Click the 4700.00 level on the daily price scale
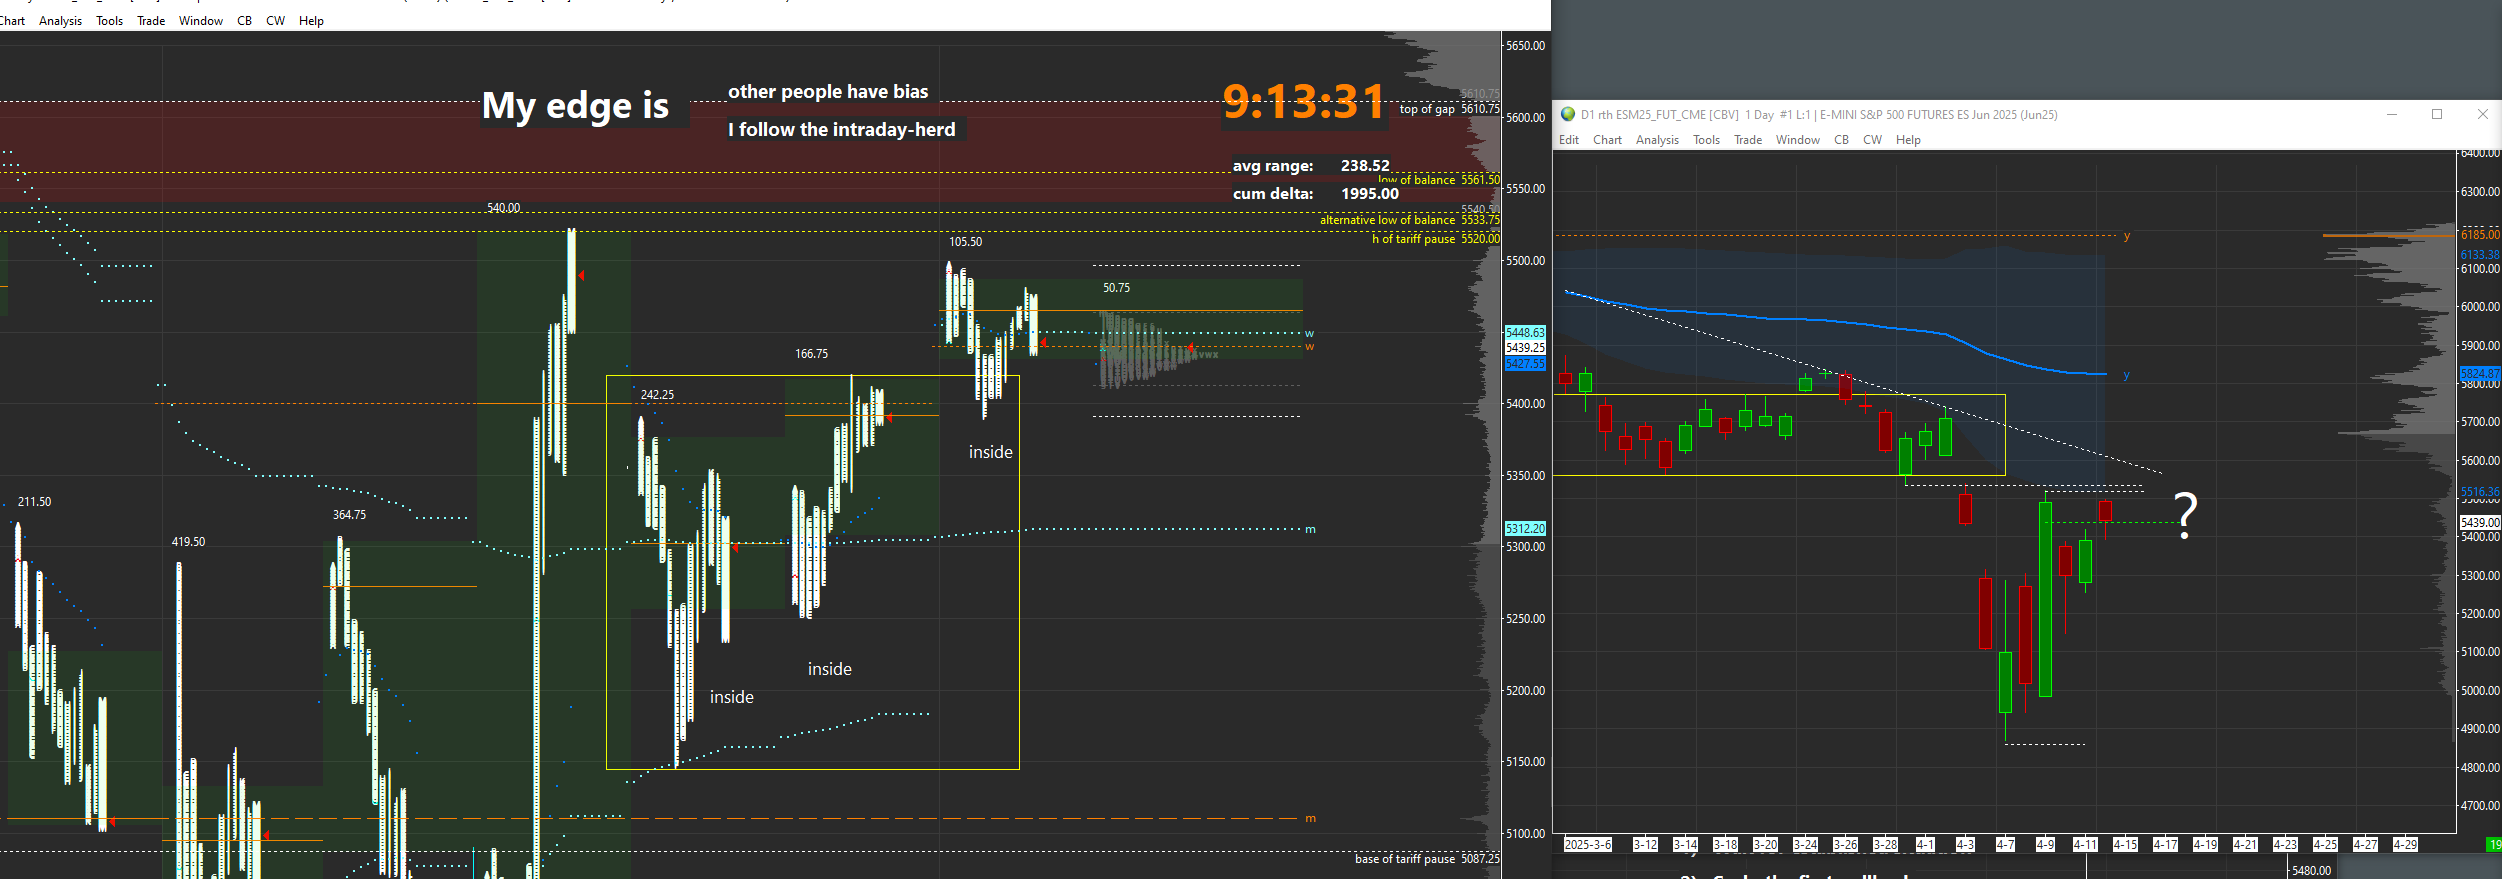Screen dimensions: 2502x879 [x=2480, y=806]
